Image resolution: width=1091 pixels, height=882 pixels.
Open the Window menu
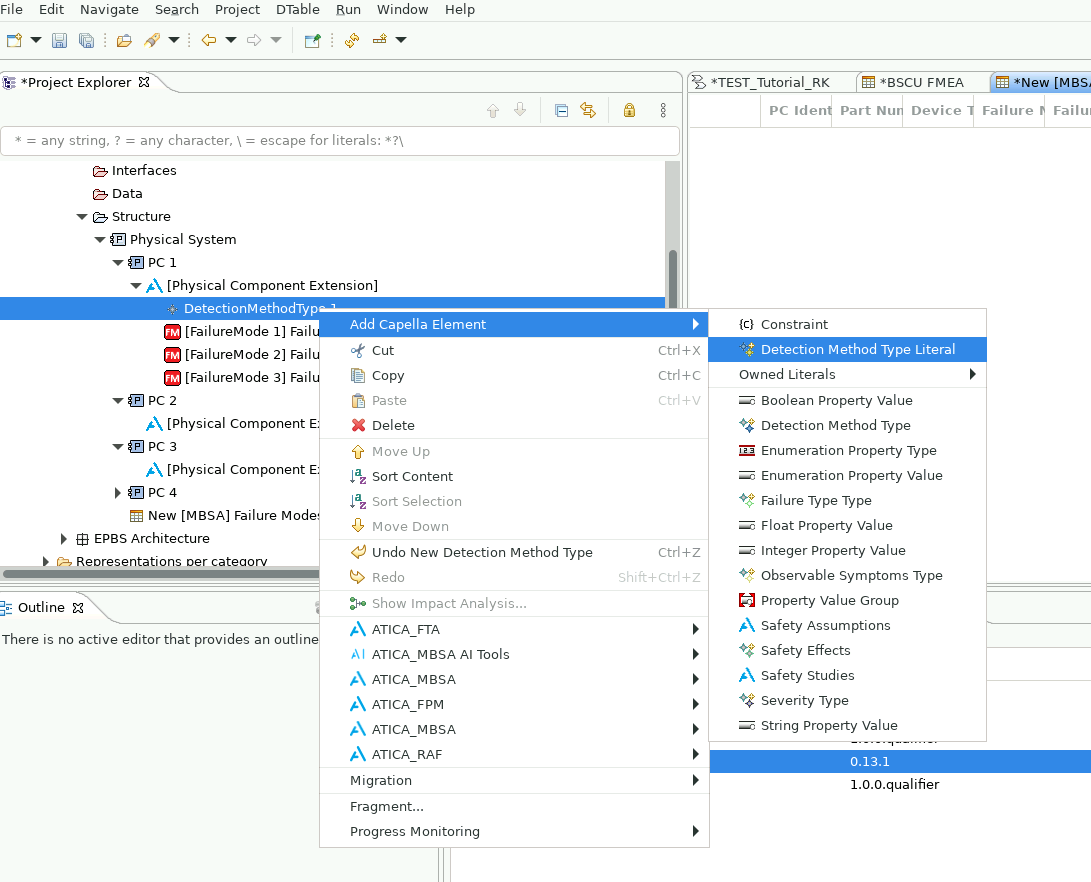[x=402, y=10]
